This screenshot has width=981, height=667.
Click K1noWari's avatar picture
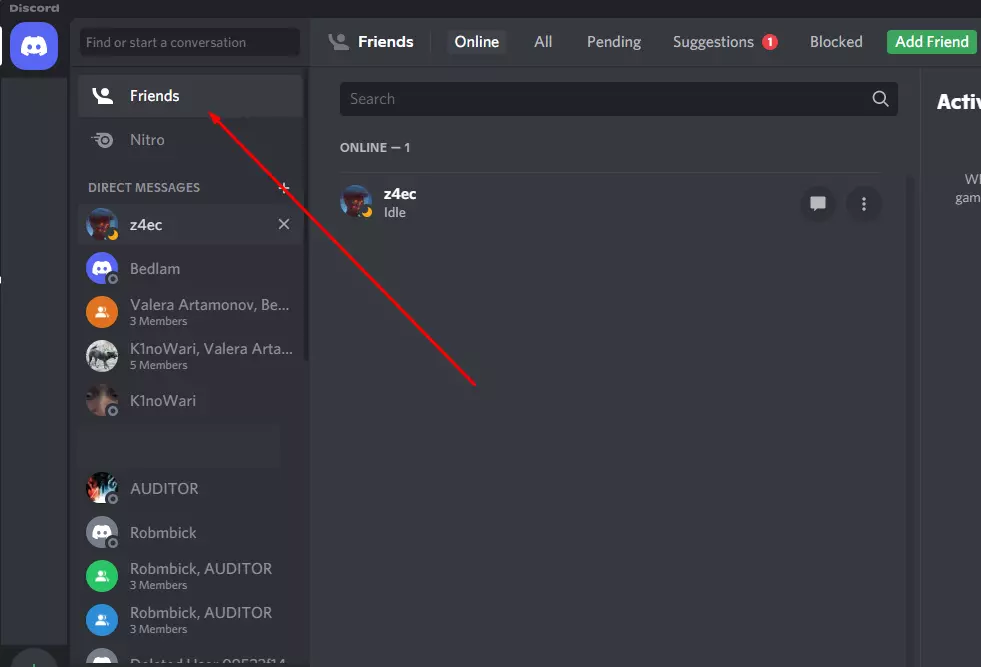102,400
